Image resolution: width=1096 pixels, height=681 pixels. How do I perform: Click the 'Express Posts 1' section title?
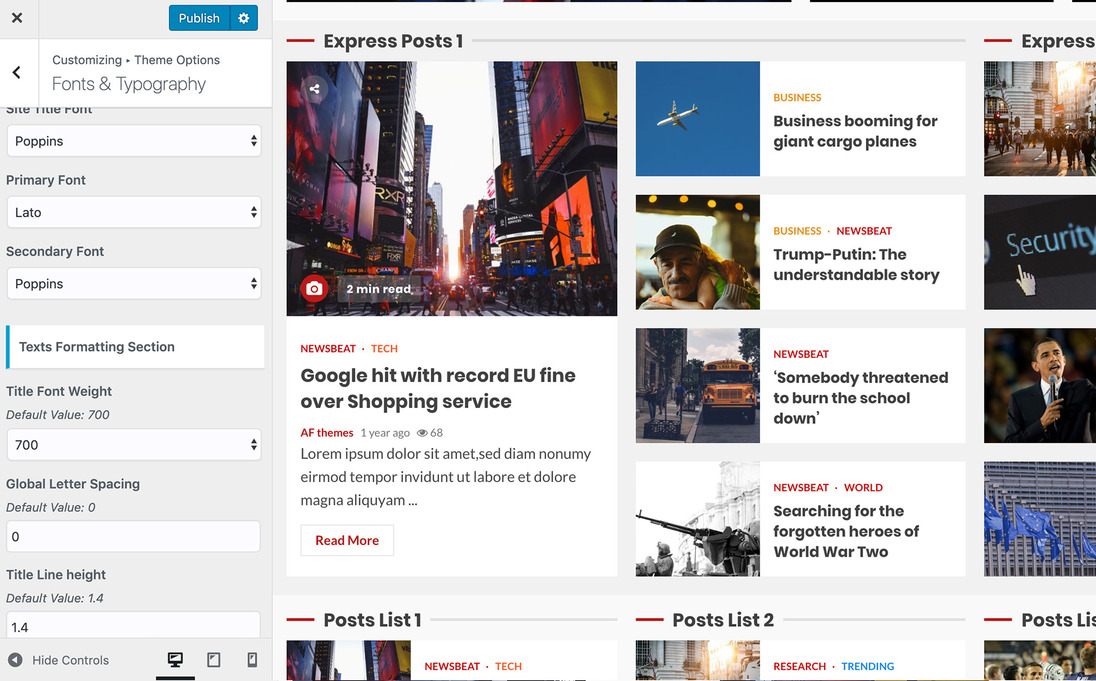(393, 41)
